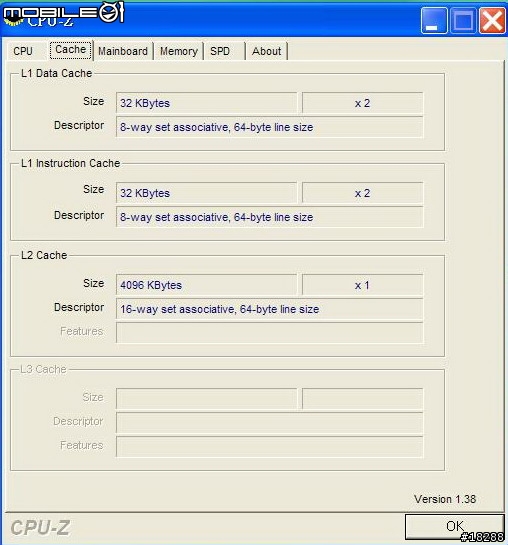Click the Version 1.38 text

coord(445,499)
